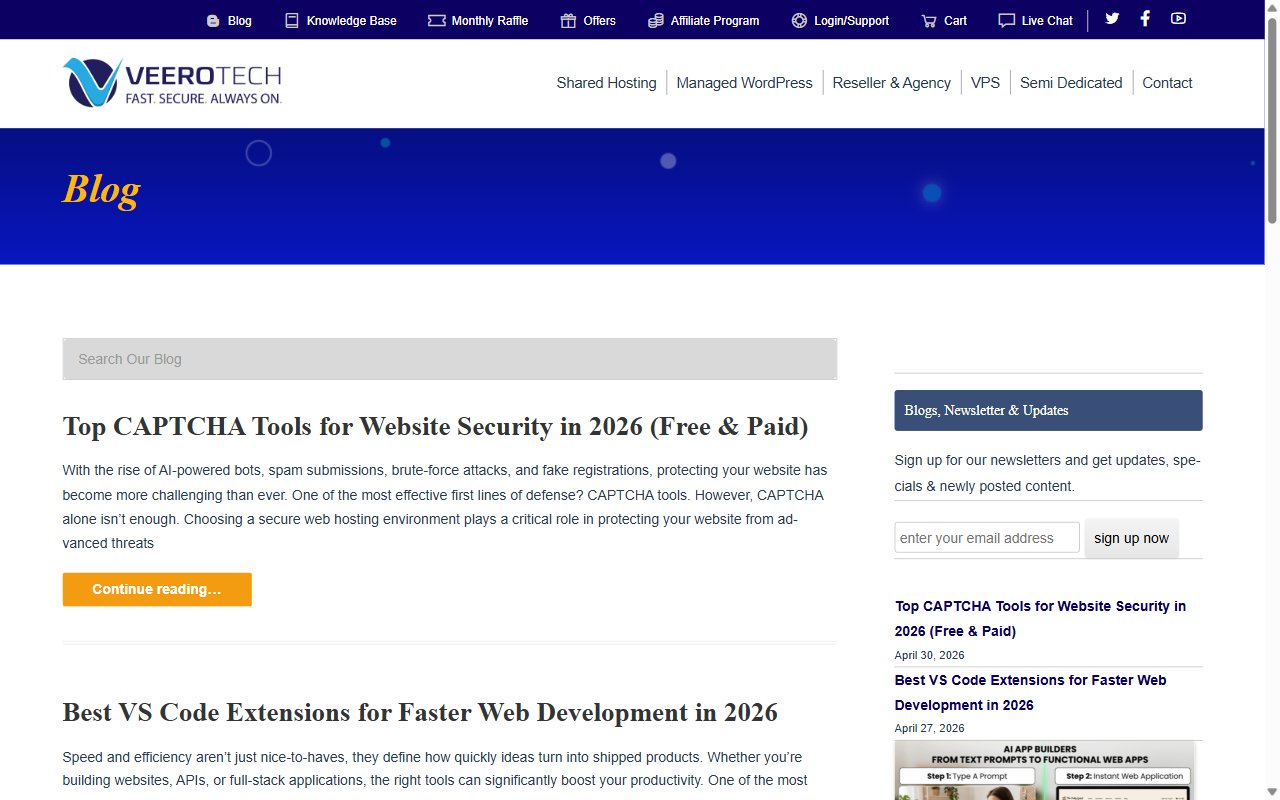Image resolution: width=1280 pixels, height=800 pixels.
Task: Click the Monthly Raffle ticket icon
Action: click(436, 21)
